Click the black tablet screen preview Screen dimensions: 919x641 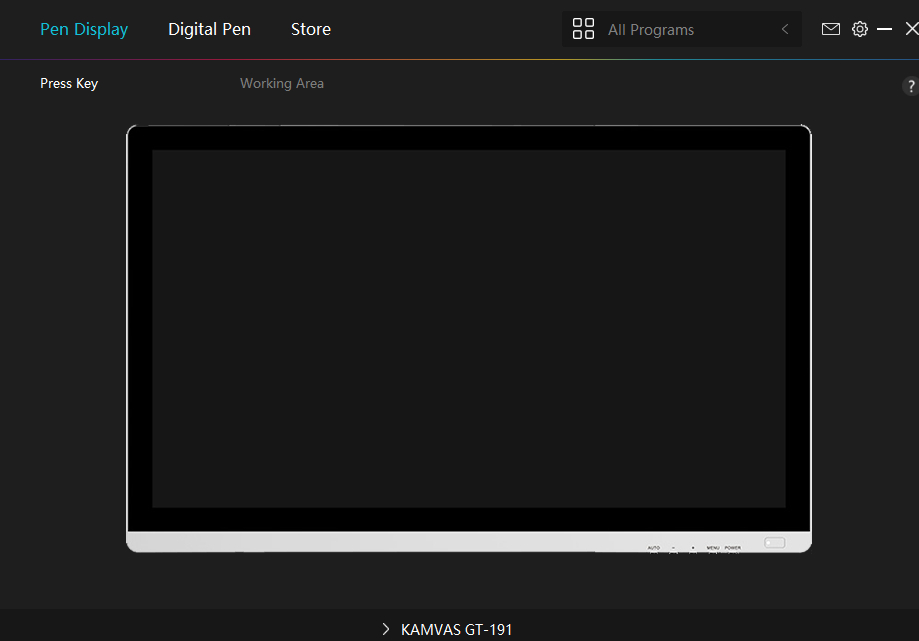click(x=468, y=328)
